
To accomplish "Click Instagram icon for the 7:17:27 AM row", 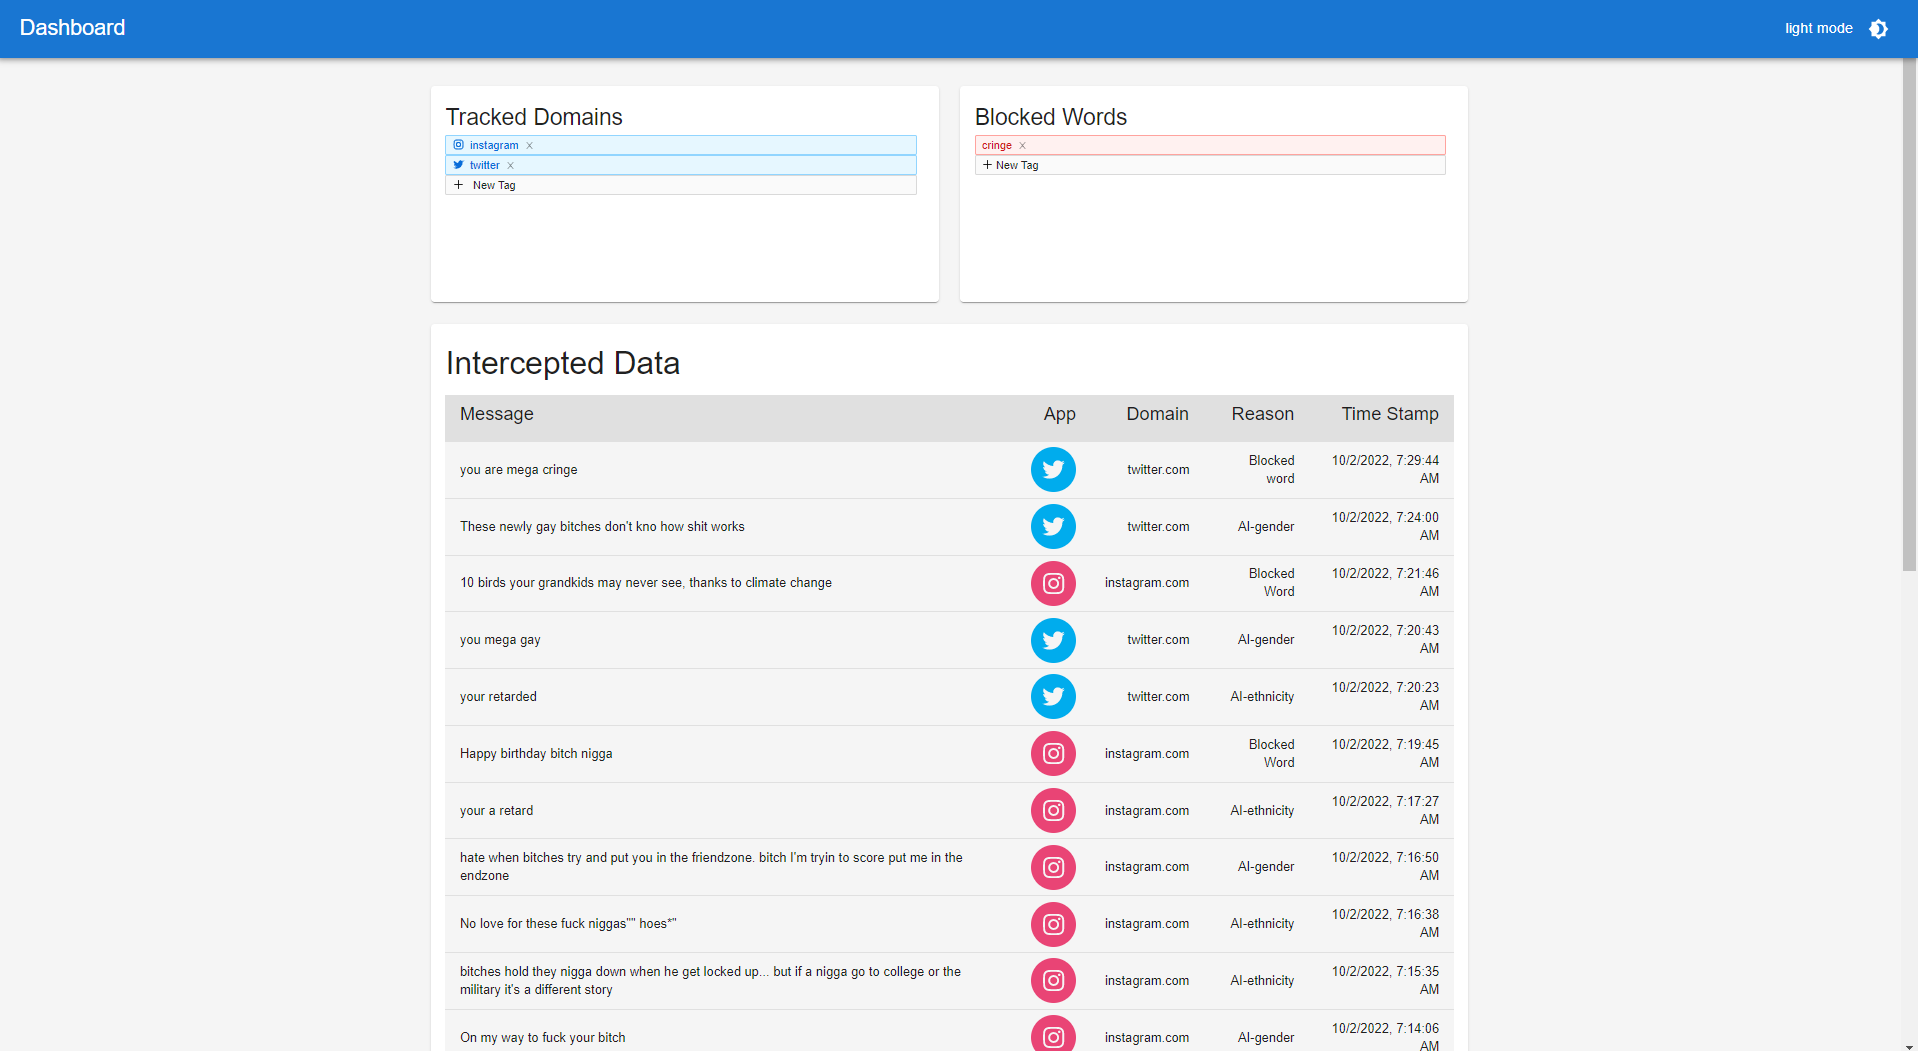I will (x=1053, y=810).
